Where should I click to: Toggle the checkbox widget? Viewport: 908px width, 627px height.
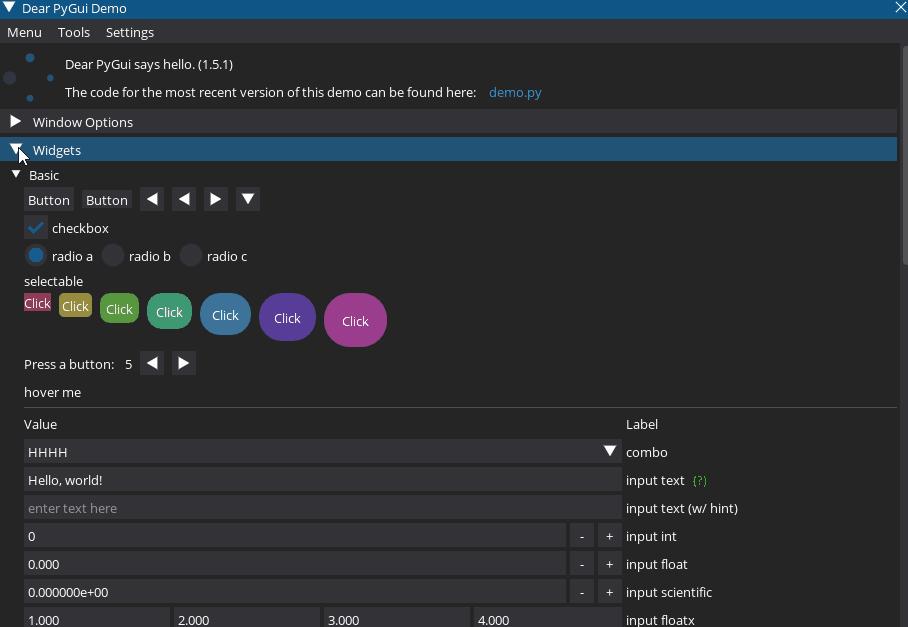tap(35, 228)
